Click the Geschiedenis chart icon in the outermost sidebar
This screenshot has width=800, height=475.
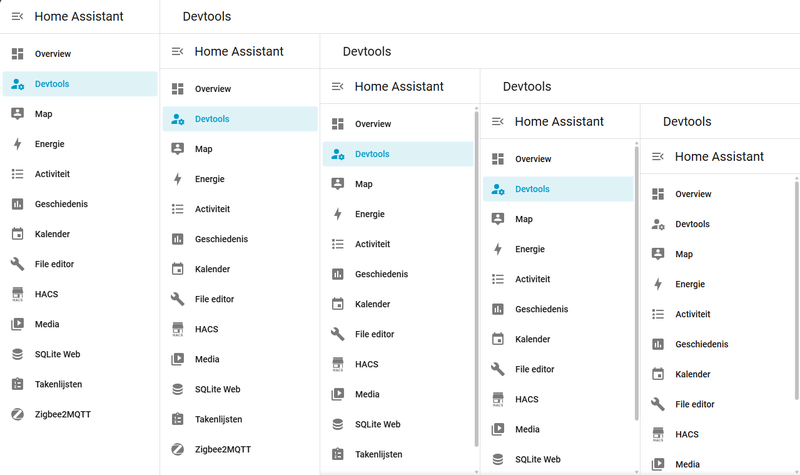(17, 204)
